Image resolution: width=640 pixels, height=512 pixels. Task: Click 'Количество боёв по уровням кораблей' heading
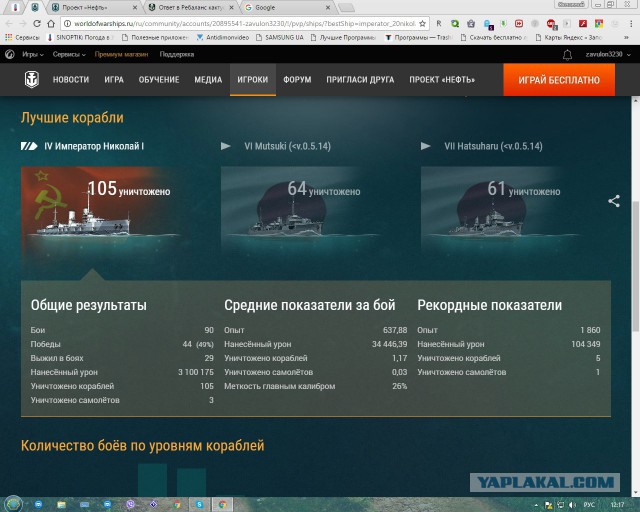[x=142, y=445]
